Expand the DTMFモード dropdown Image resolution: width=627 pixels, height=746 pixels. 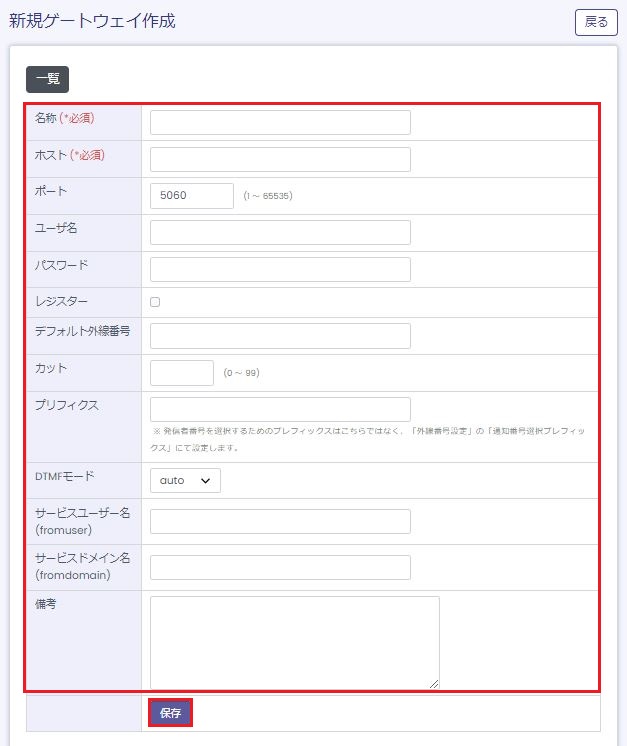(185, 480)
